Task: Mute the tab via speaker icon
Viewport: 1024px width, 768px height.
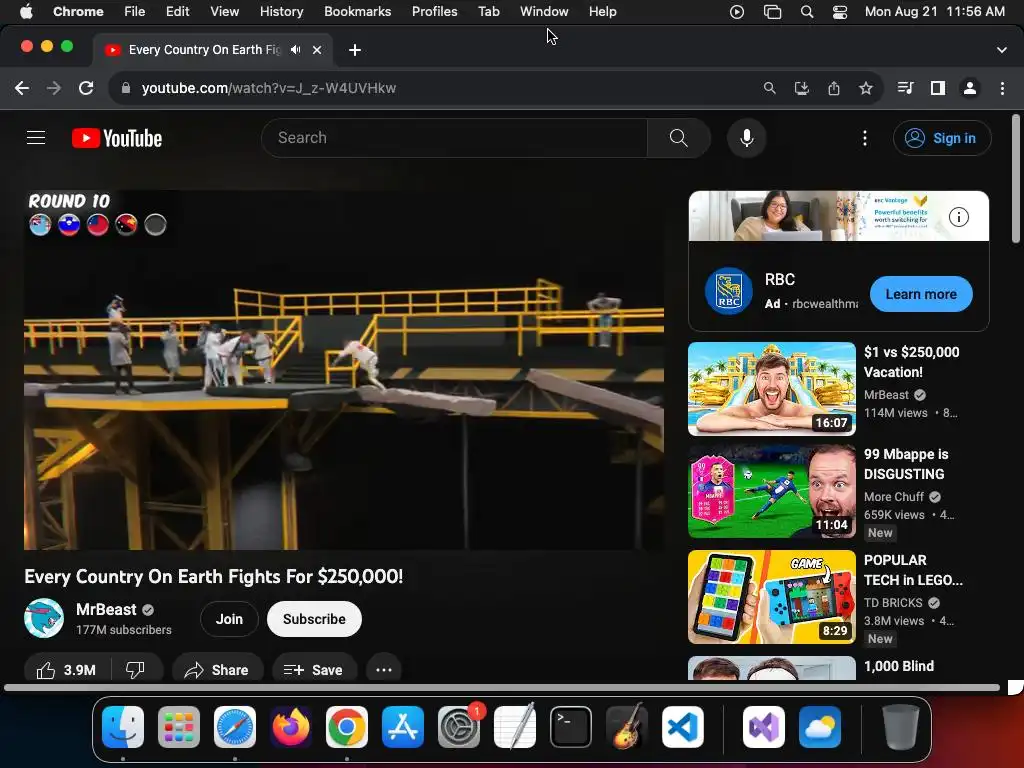Action: (x=296, y=50)
